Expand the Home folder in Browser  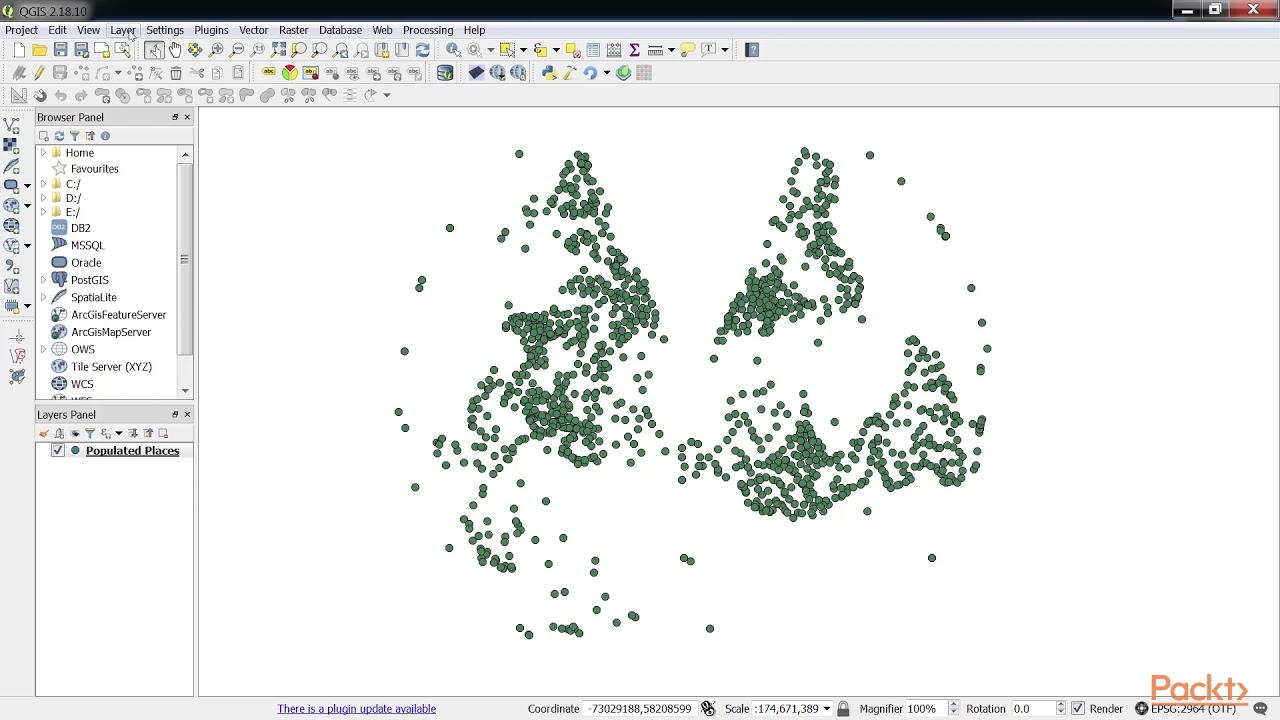[43, 153]
